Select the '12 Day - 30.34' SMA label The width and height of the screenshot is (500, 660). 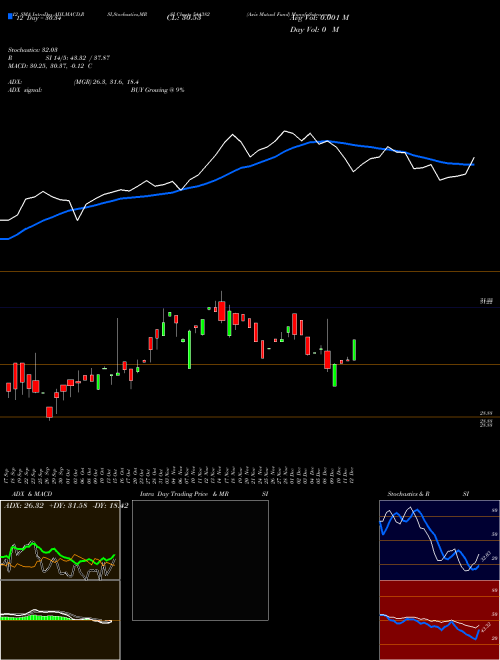(x=39, y=18)
